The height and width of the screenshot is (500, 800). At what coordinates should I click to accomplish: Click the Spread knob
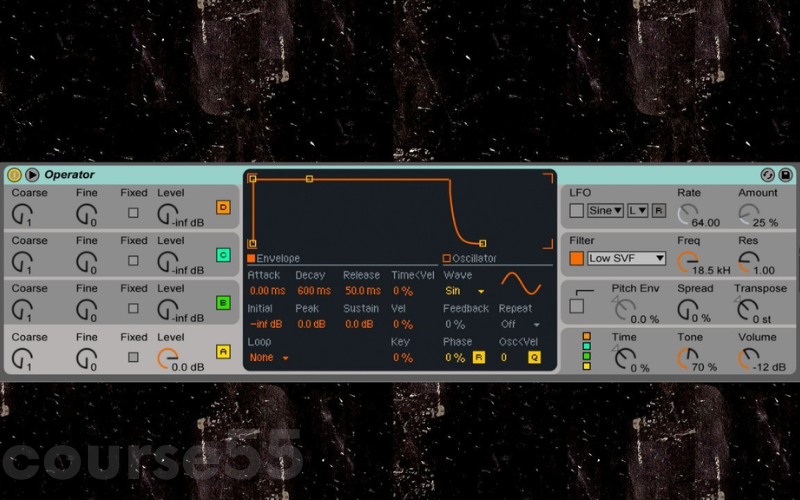coord(688,310)
